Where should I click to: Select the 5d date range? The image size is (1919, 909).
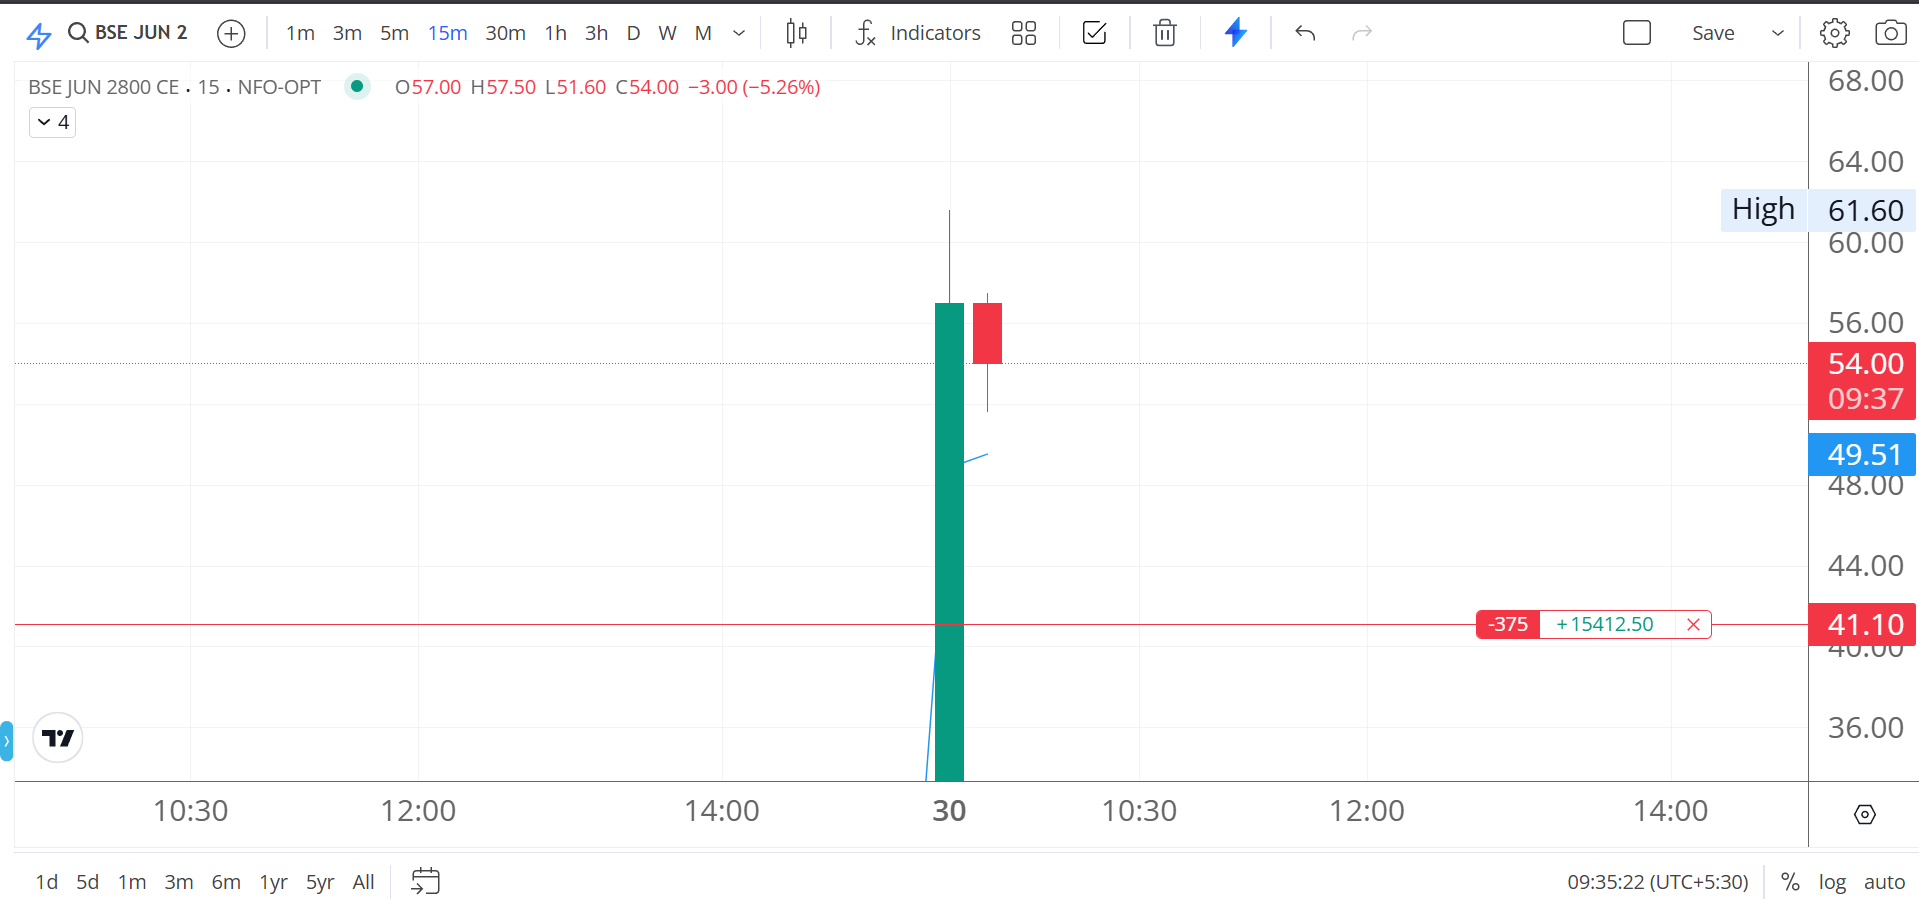coord(88,882)
